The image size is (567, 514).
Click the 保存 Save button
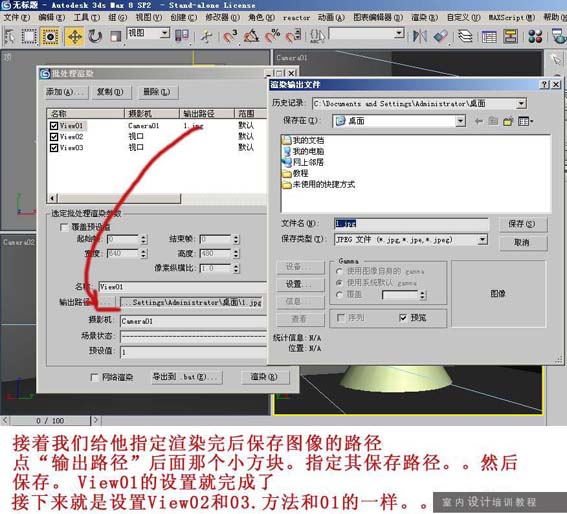pos(523,224)
